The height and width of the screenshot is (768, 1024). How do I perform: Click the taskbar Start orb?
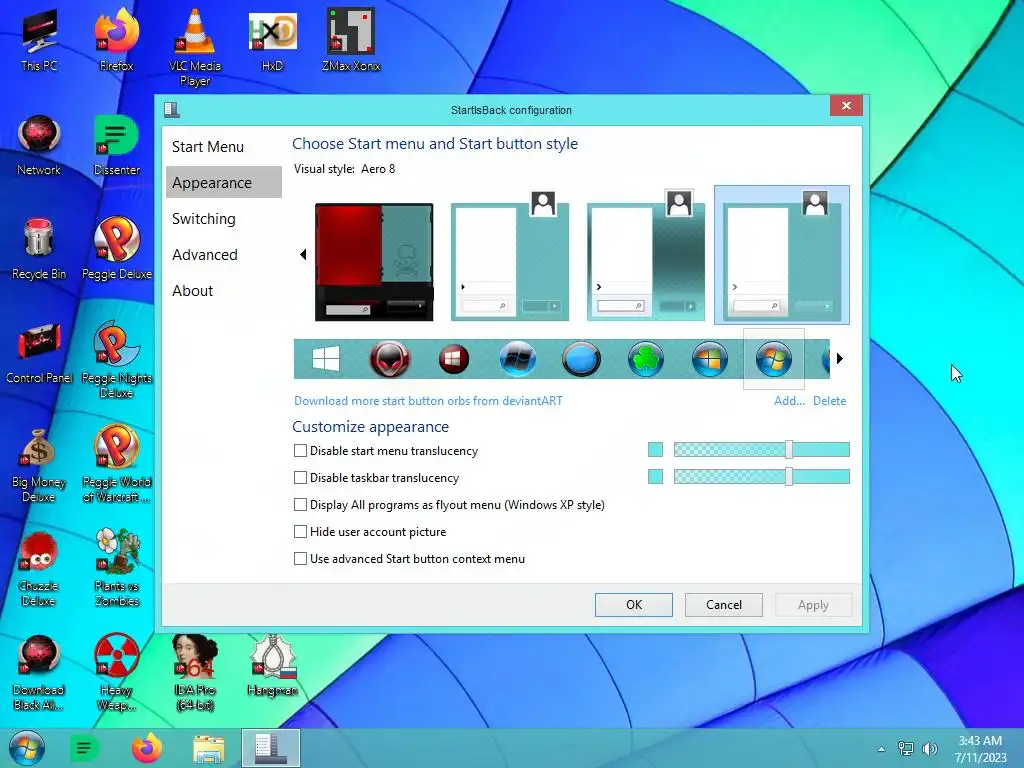point(26,748)
